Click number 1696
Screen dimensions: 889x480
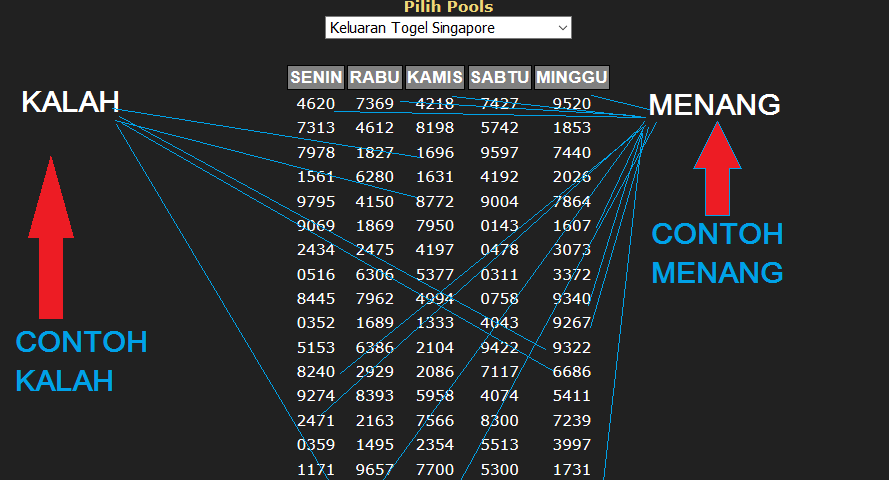pos(435,153)
